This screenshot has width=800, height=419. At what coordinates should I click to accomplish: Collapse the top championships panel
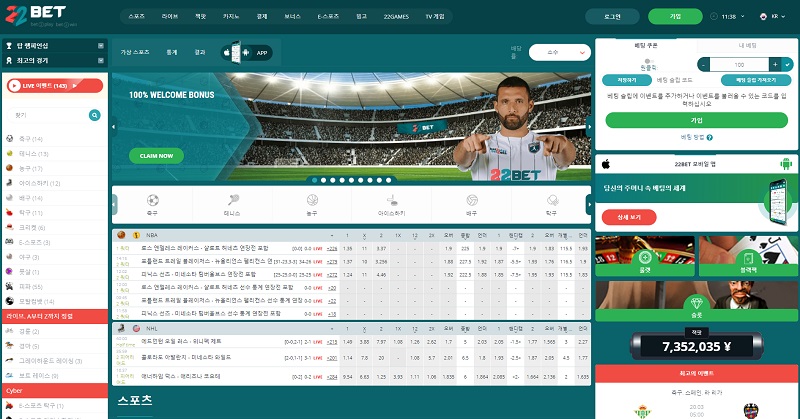pyautogui.click(x=101, y=45)
